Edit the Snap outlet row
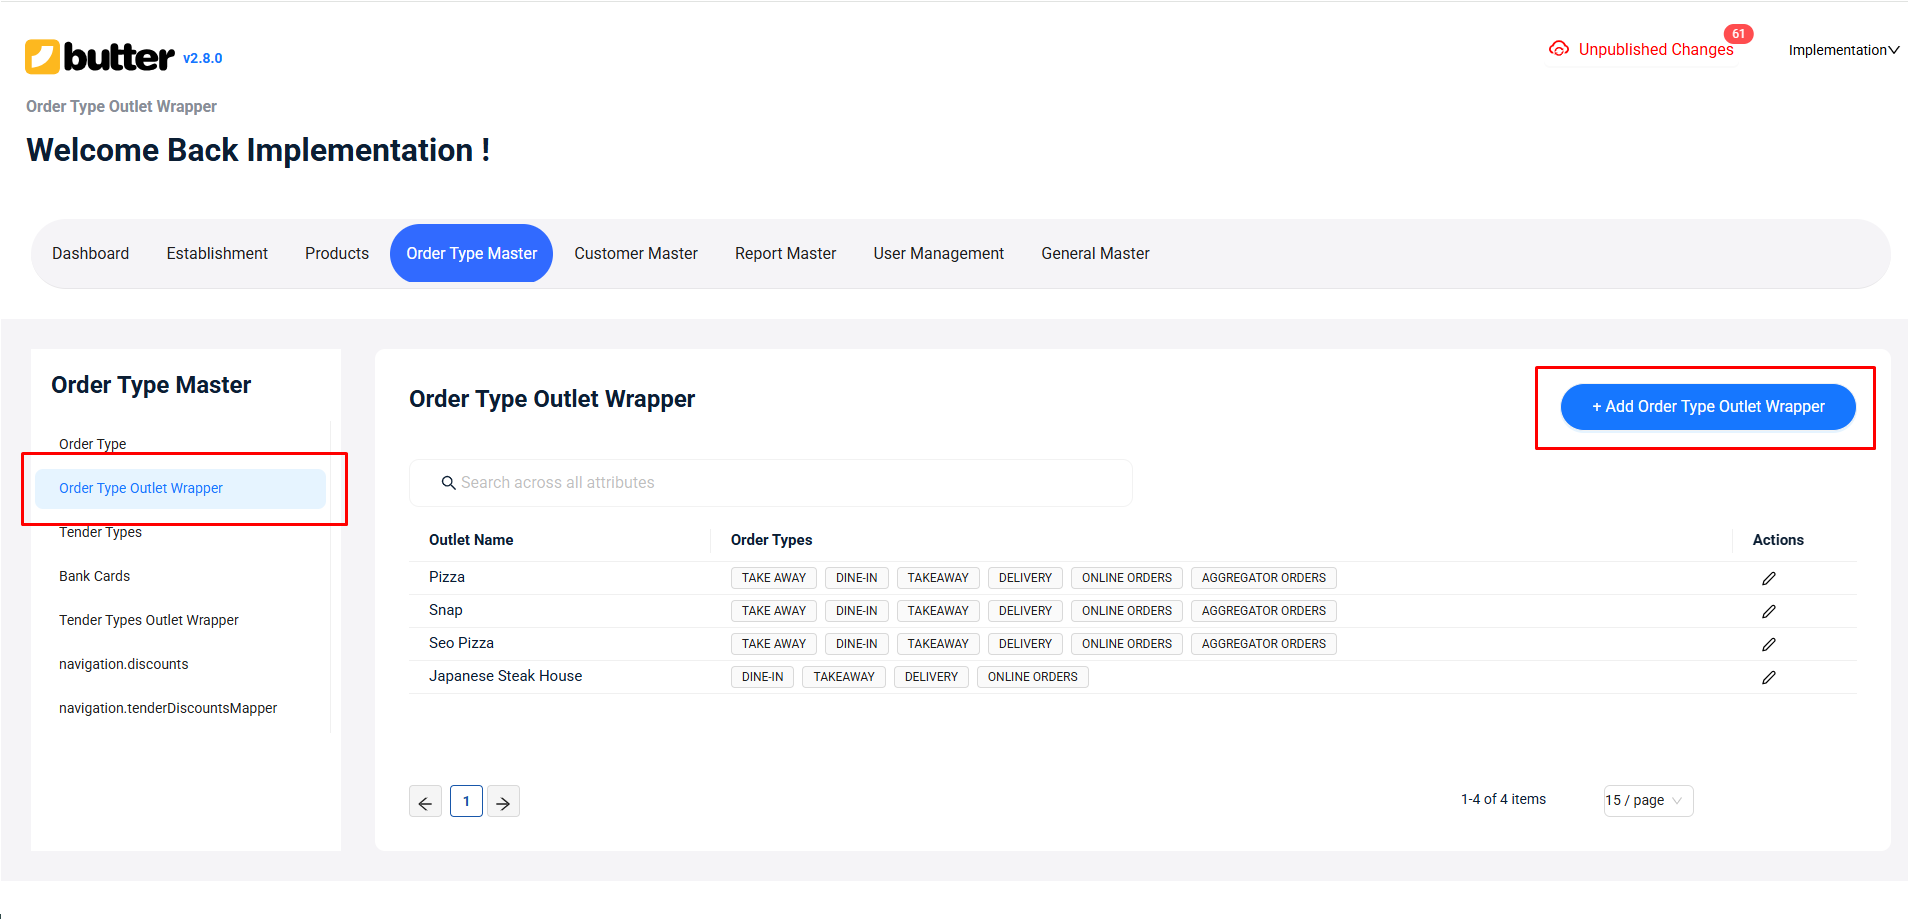 click(1768, 611)
